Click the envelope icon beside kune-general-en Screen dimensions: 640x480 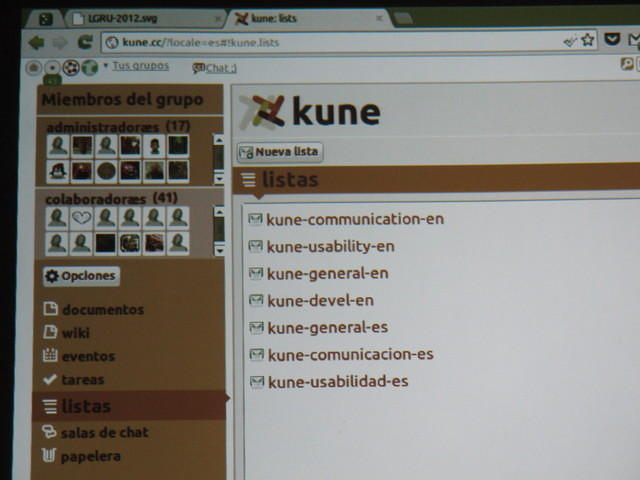(x=256, y=273)
